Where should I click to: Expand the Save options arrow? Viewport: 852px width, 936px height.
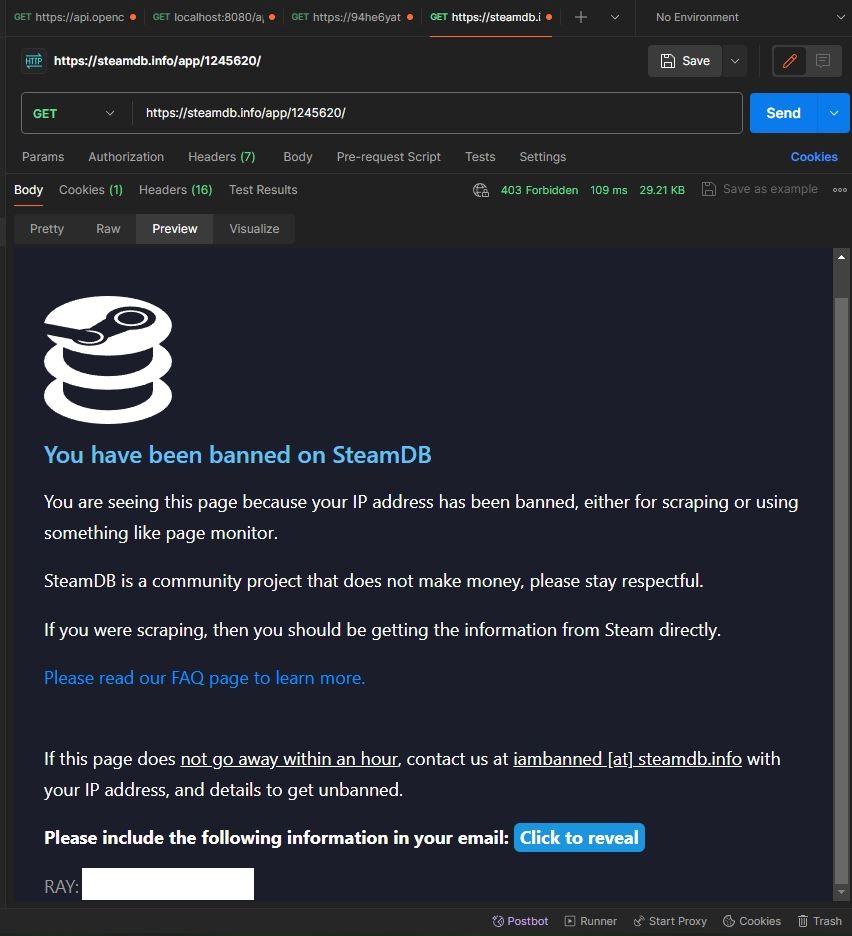735,61
